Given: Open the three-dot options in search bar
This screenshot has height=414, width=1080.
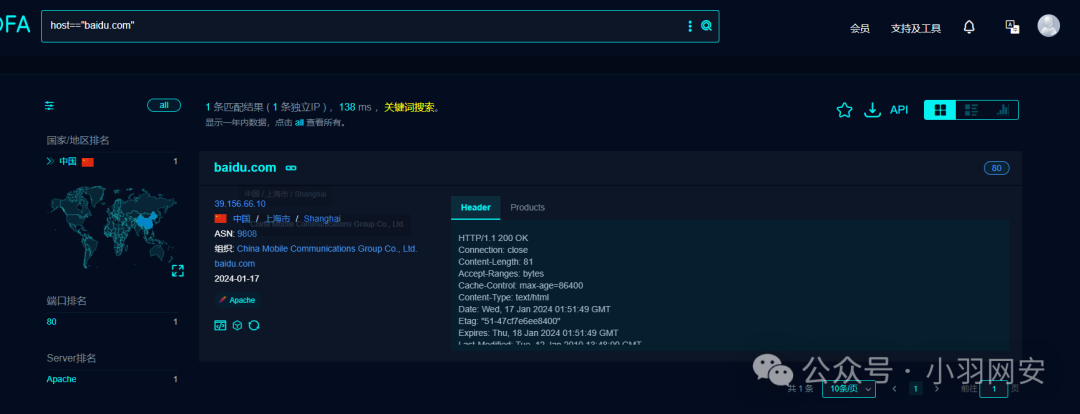Looking at the screenshot, I should point(690,26).
